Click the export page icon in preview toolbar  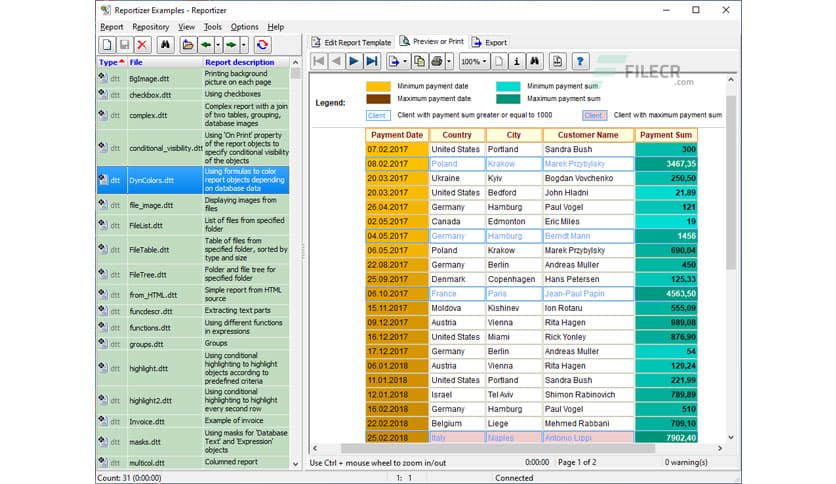(x=395, y=61)
